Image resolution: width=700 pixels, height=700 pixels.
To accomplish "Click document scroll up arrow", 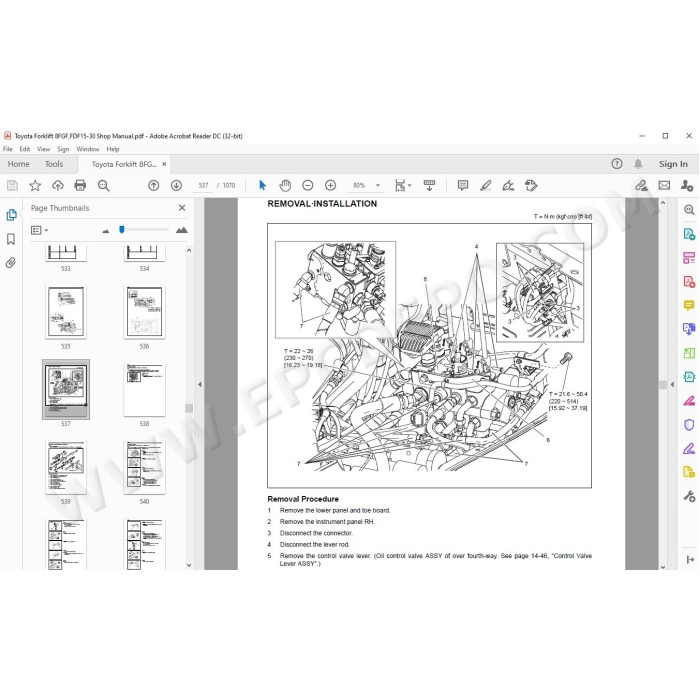I will 663,203.
